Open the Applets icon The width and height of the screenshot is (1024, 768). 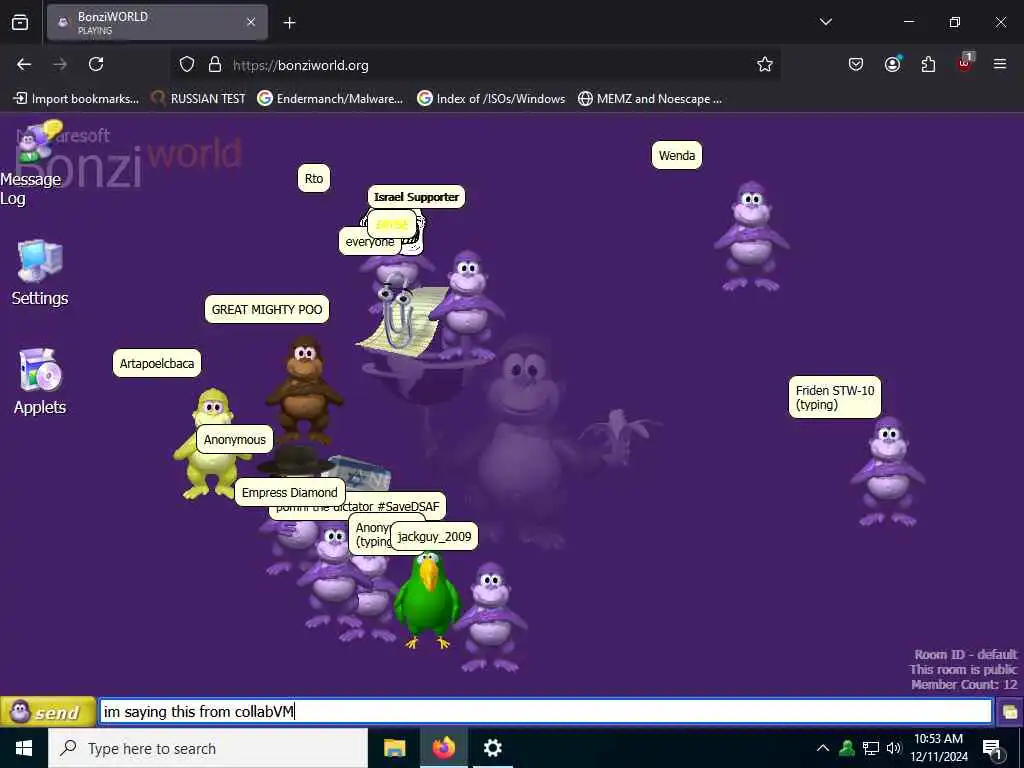[x=40, y=381]
